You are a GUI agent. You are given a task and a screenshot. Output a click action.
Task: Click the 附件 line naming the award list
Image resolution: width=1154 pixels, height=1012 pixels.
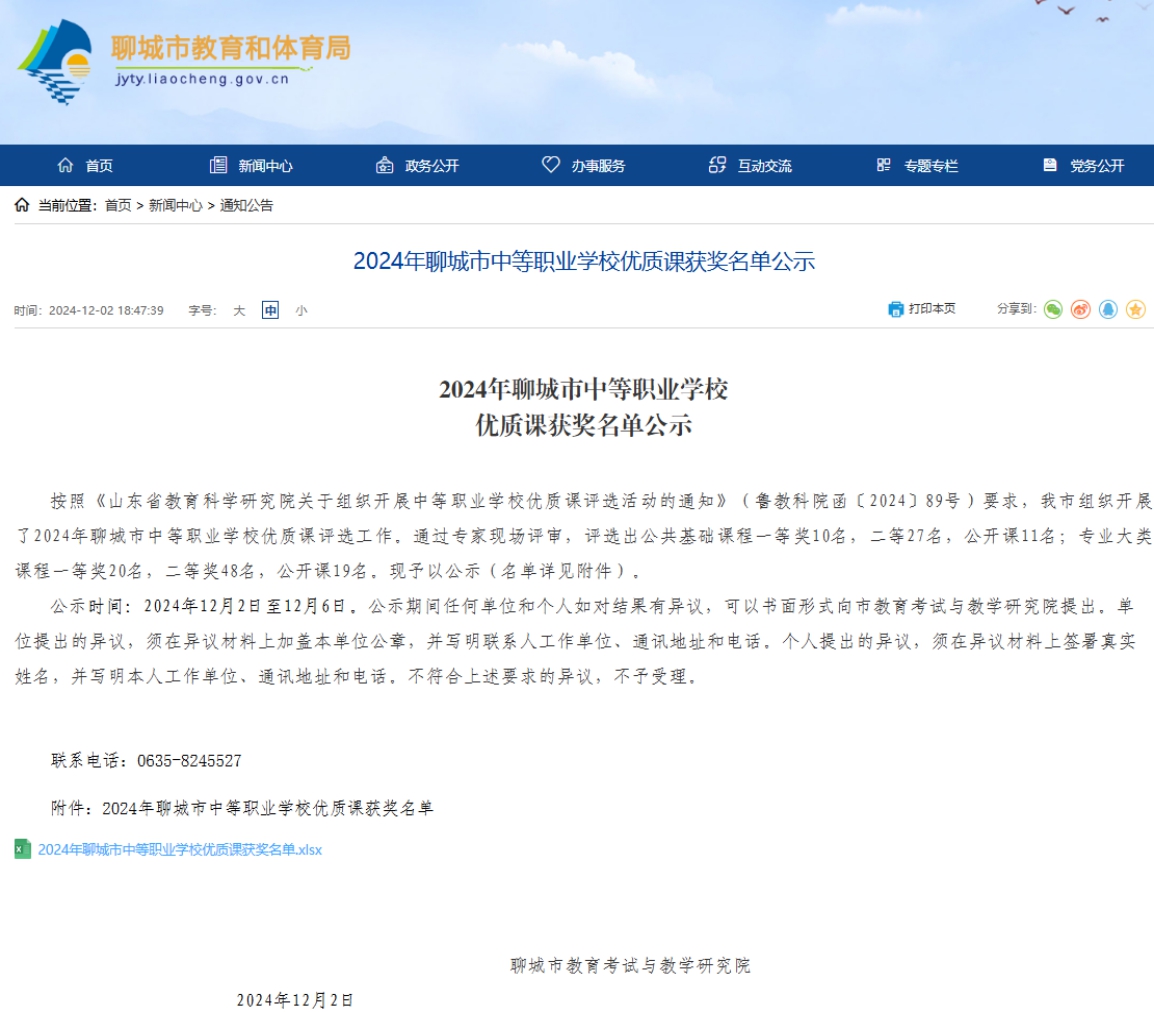click(242, 808)
